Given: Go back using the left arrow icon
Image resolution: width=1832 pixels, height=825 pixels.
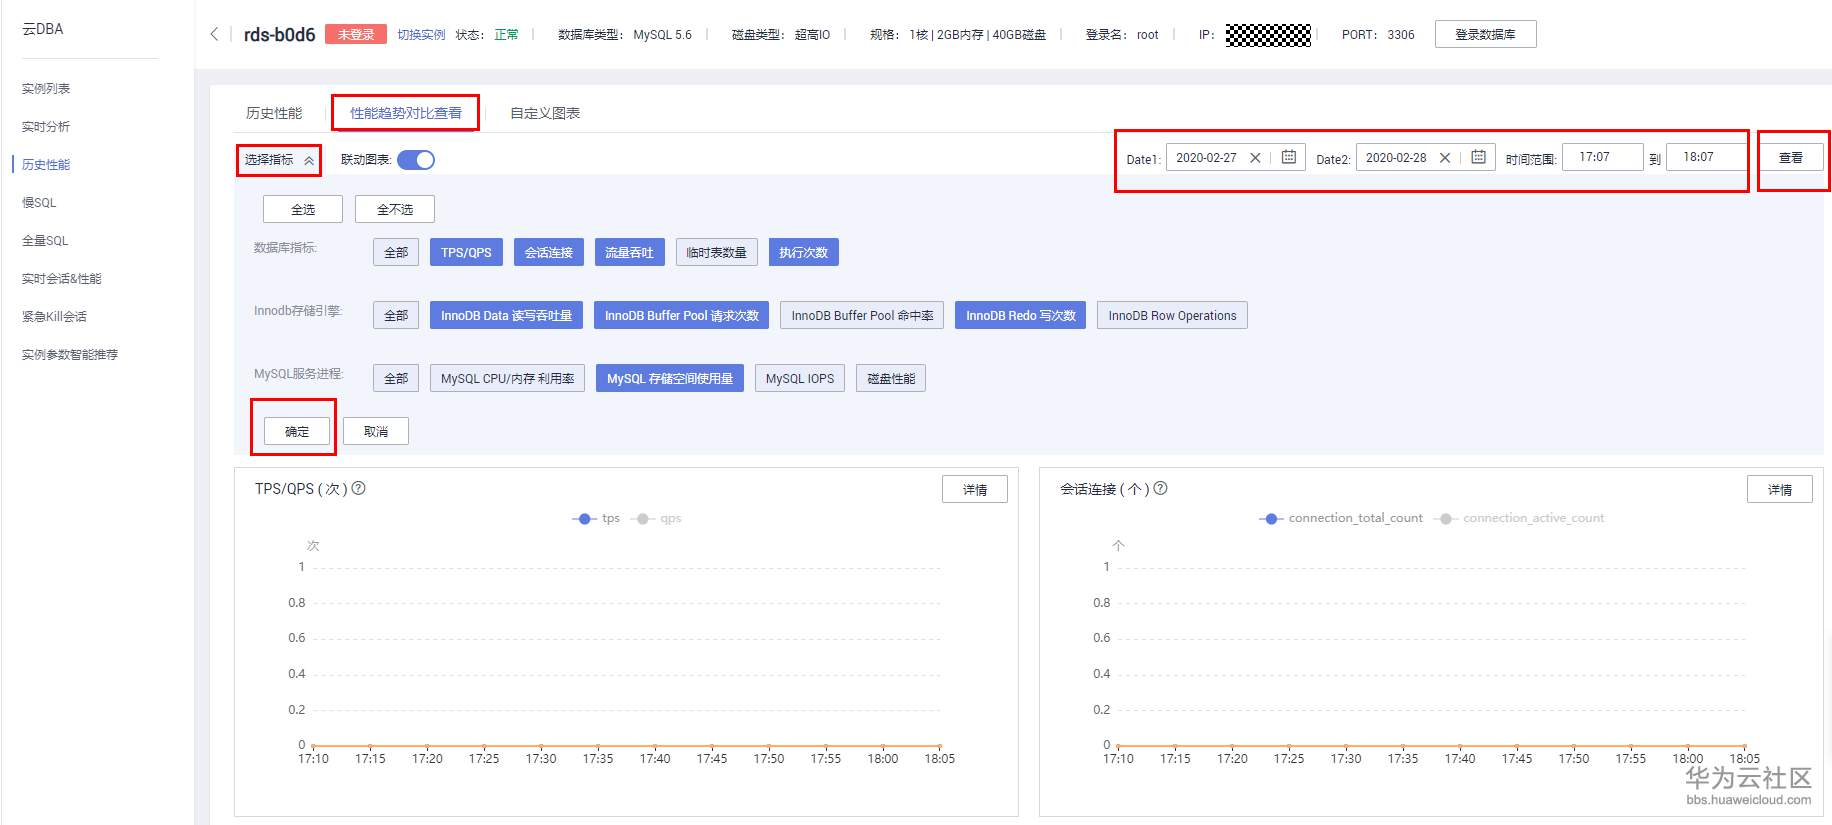Looking at the screenshot, I should (214, 34).
